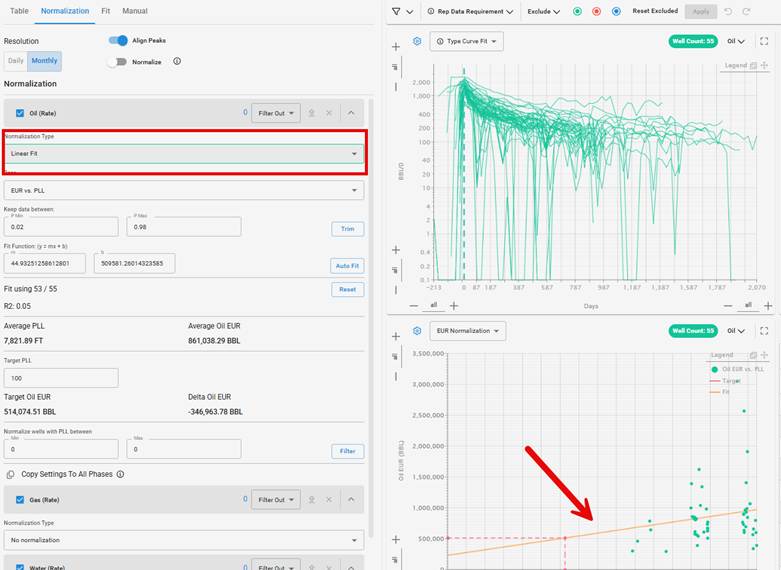Enable the Normalize switch
This screenshot has height=570, width=781.
click(x=118, y=62)
